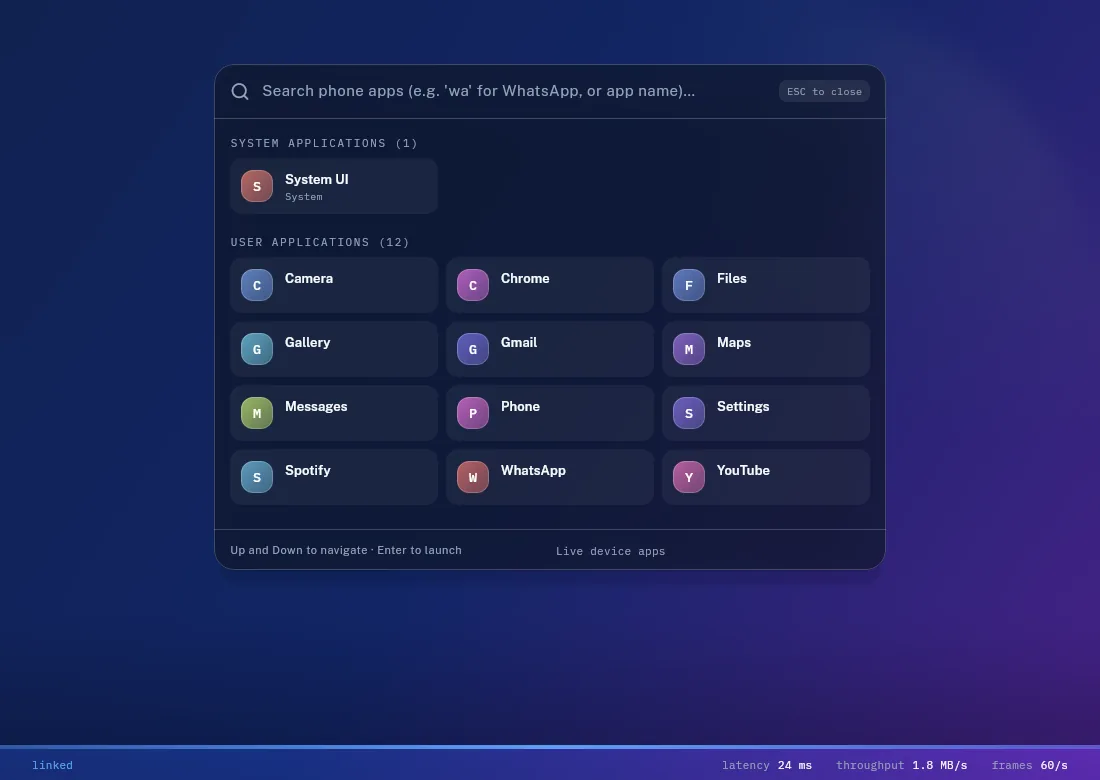Click the WhatsApp name label

click(x=533, y=471)
